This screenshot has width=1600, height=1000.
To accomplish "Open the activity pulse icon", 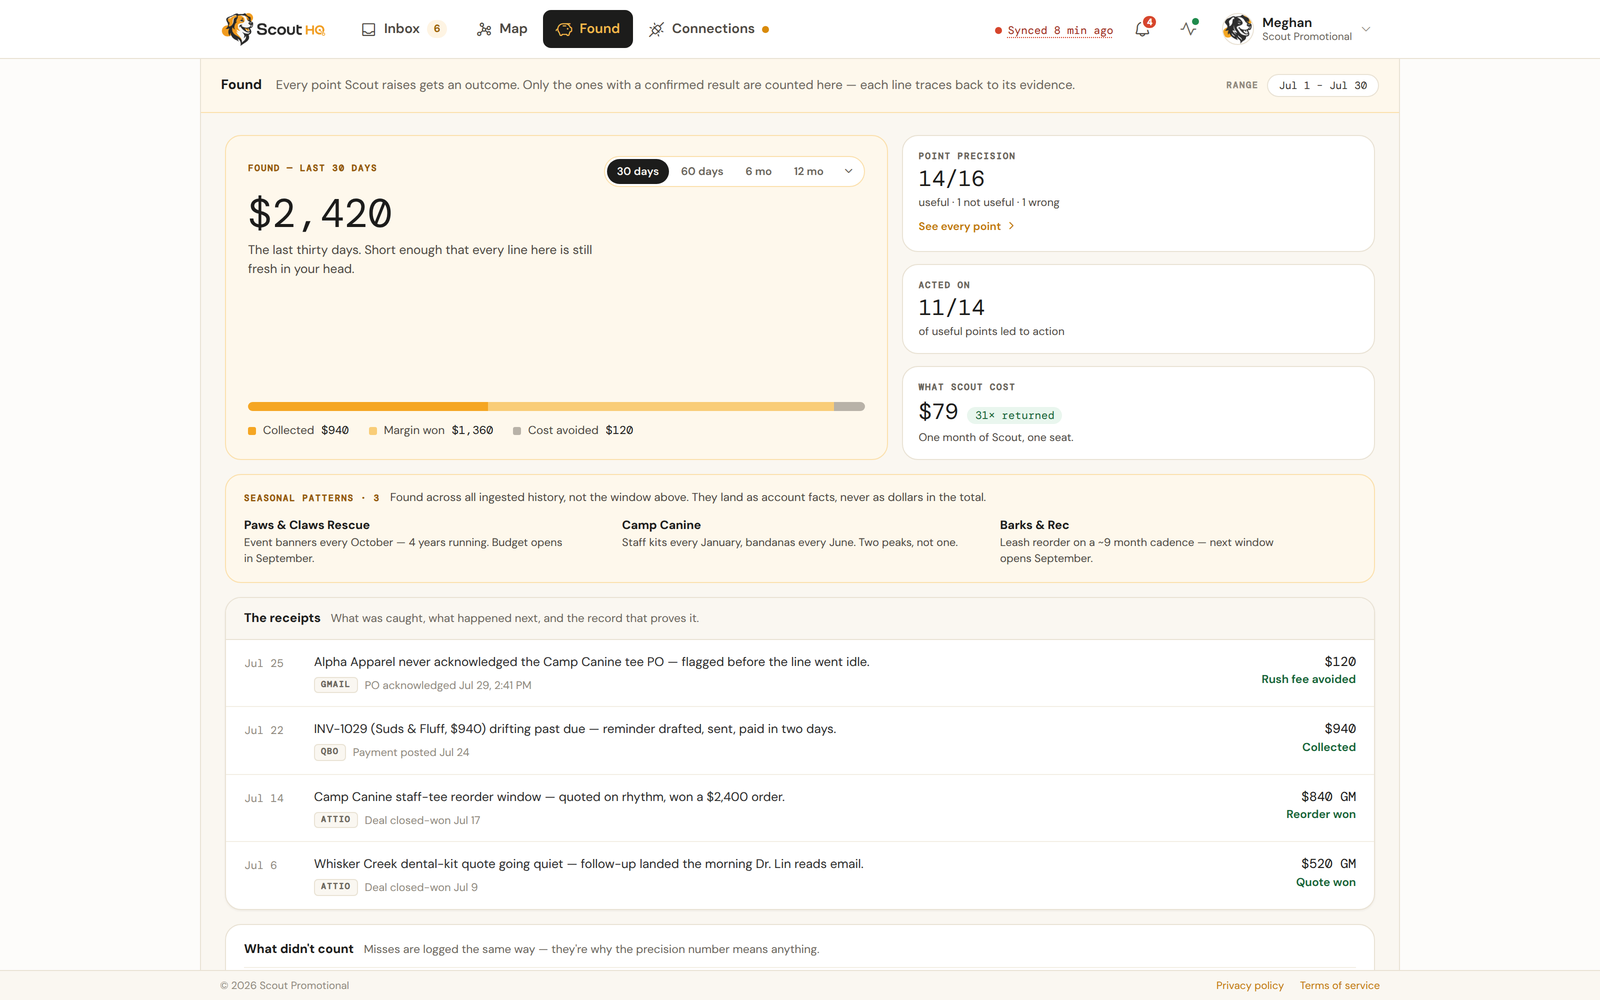I will click(1188, 29).
